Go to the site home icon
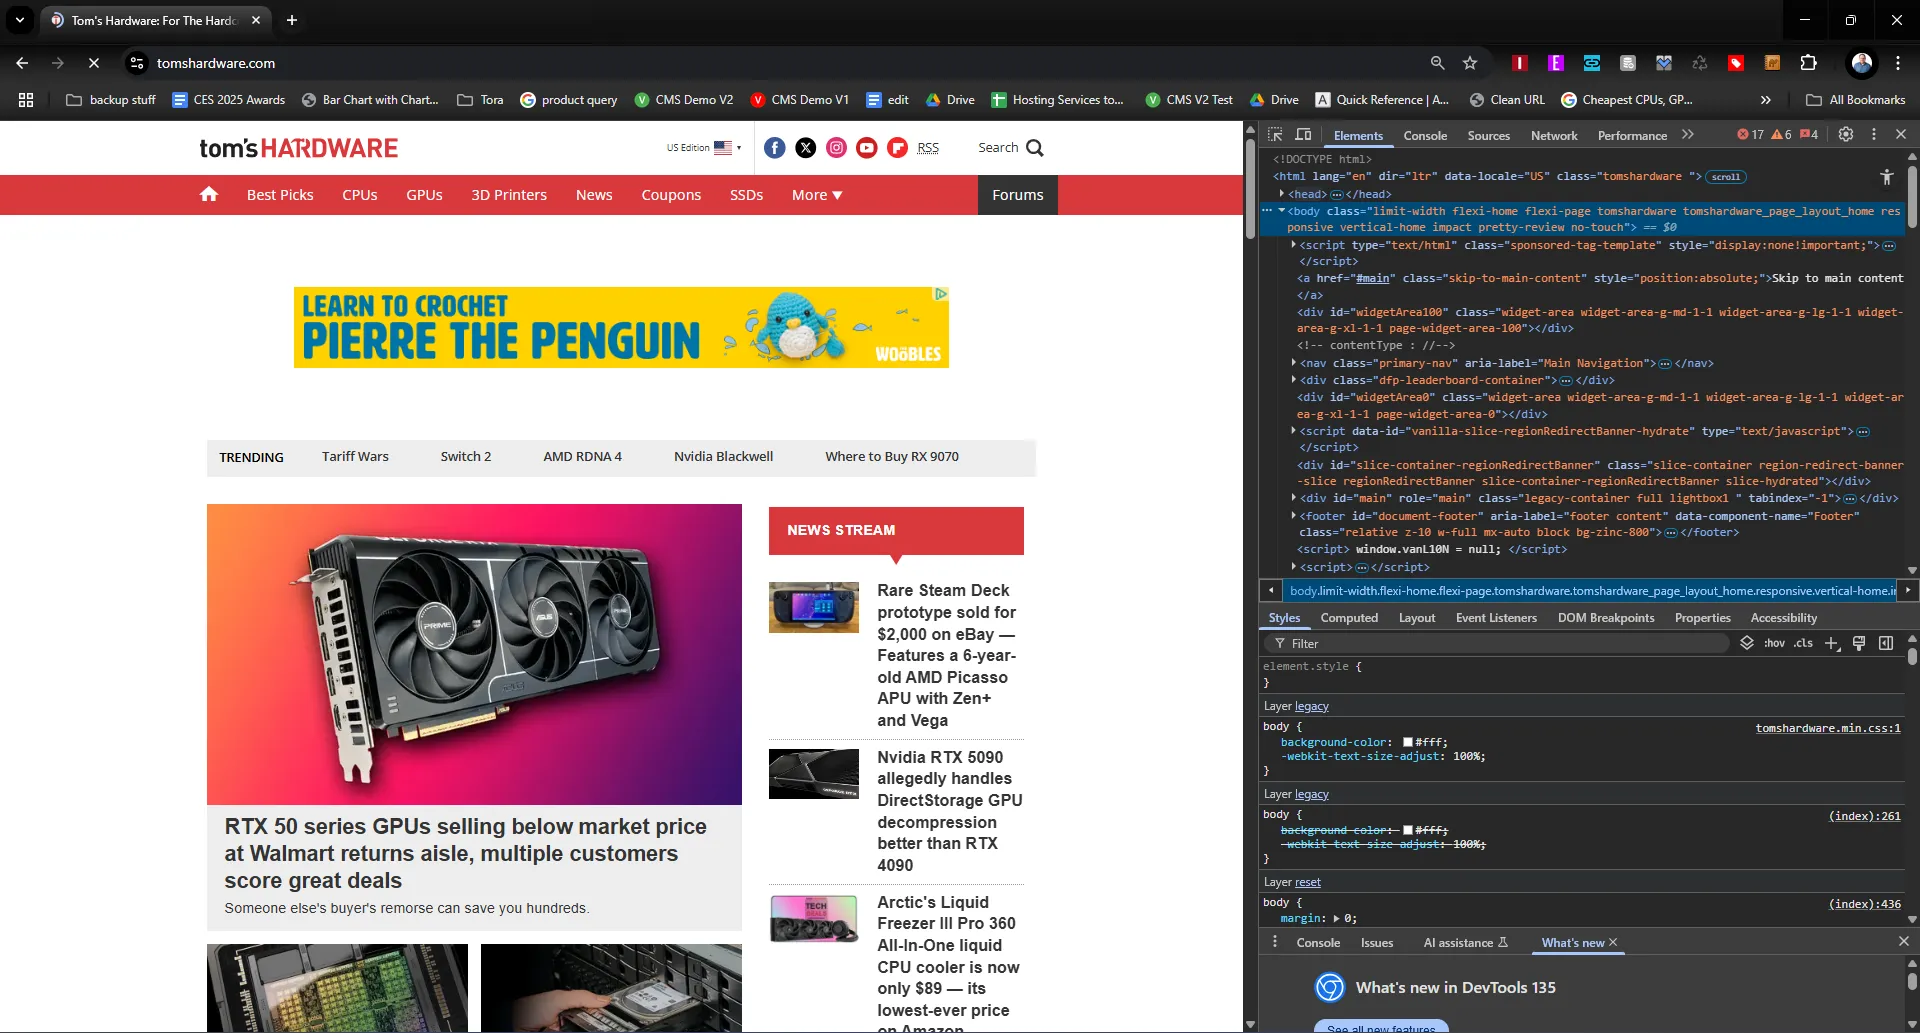Viewport: 1920px width, 1033px height. (x=208, y=194)
